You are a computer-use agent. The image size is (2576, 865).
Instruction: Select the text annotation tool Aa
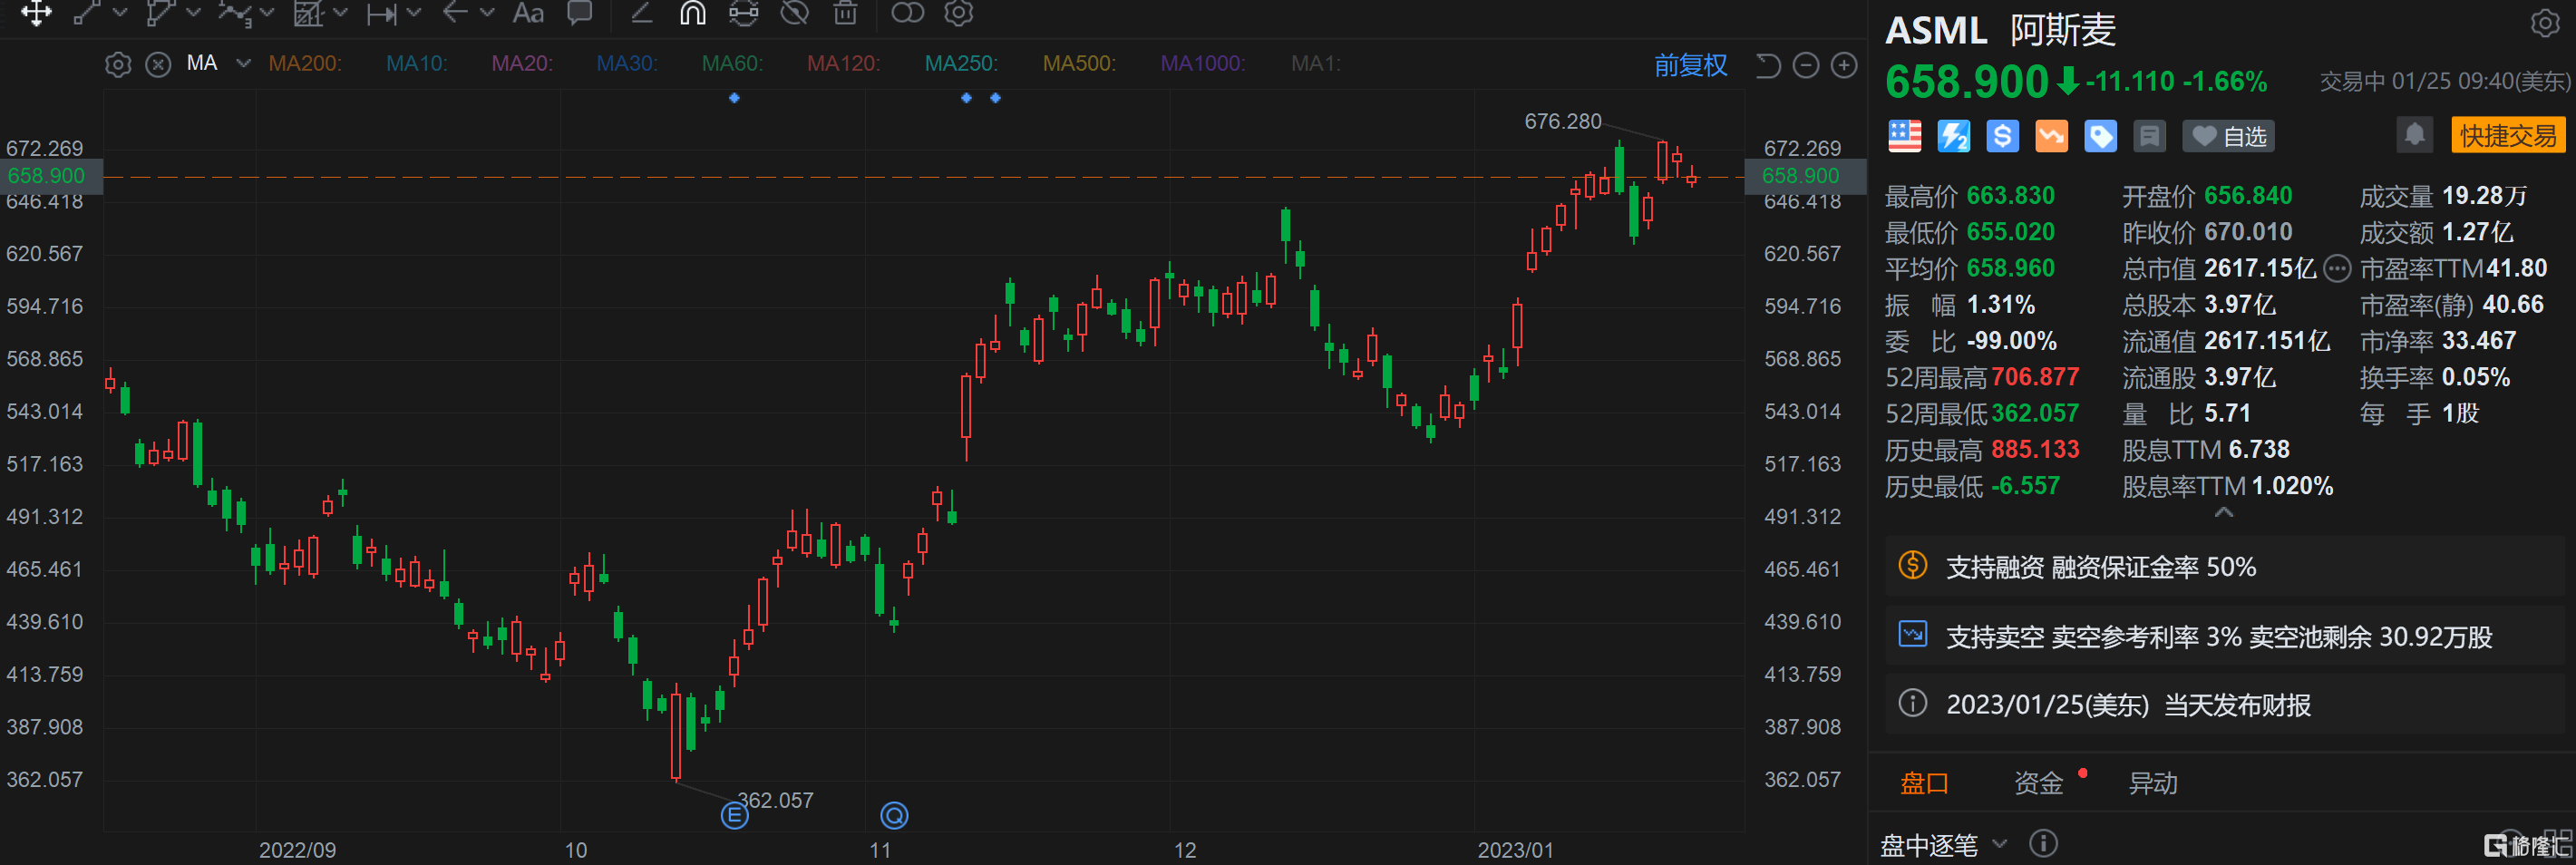pyautogui.click(x=527, y=14)
